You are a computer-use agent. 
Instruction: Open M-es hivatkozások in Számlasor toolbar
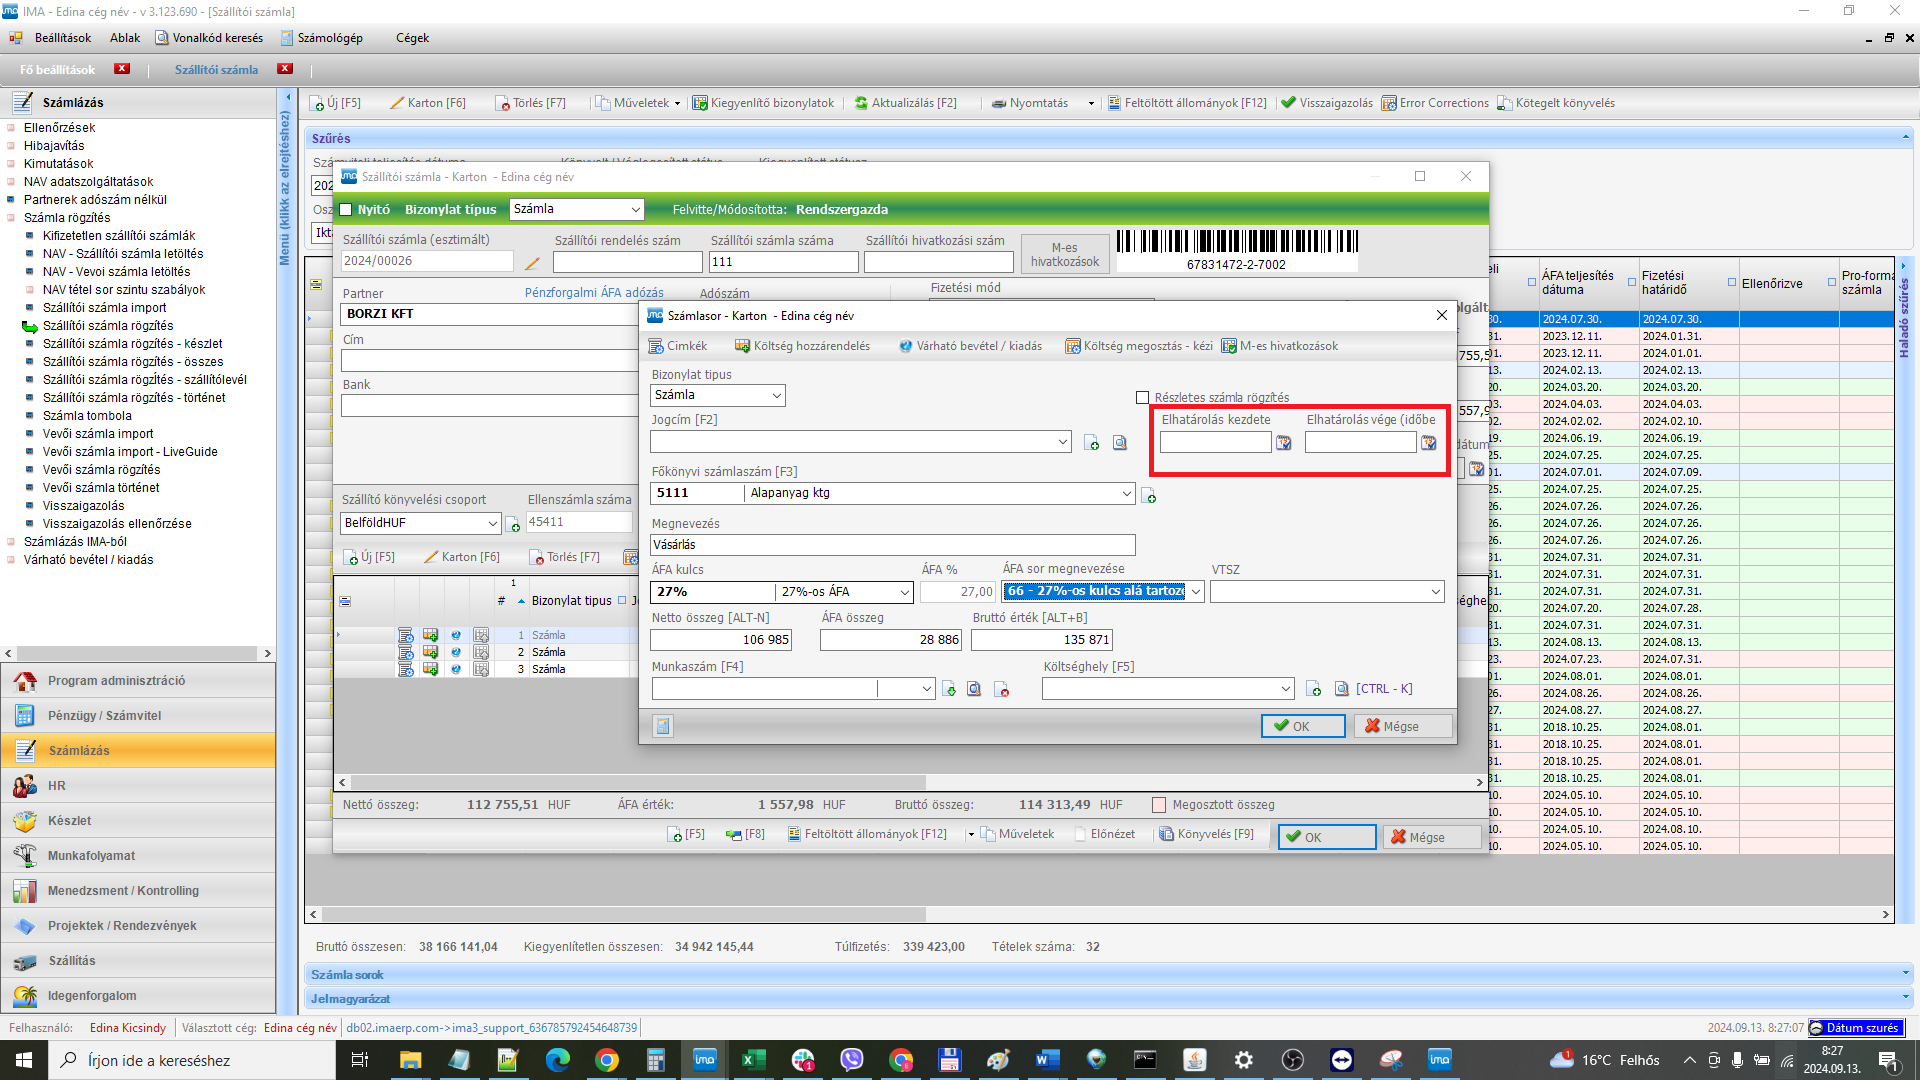pos(1279,346)
